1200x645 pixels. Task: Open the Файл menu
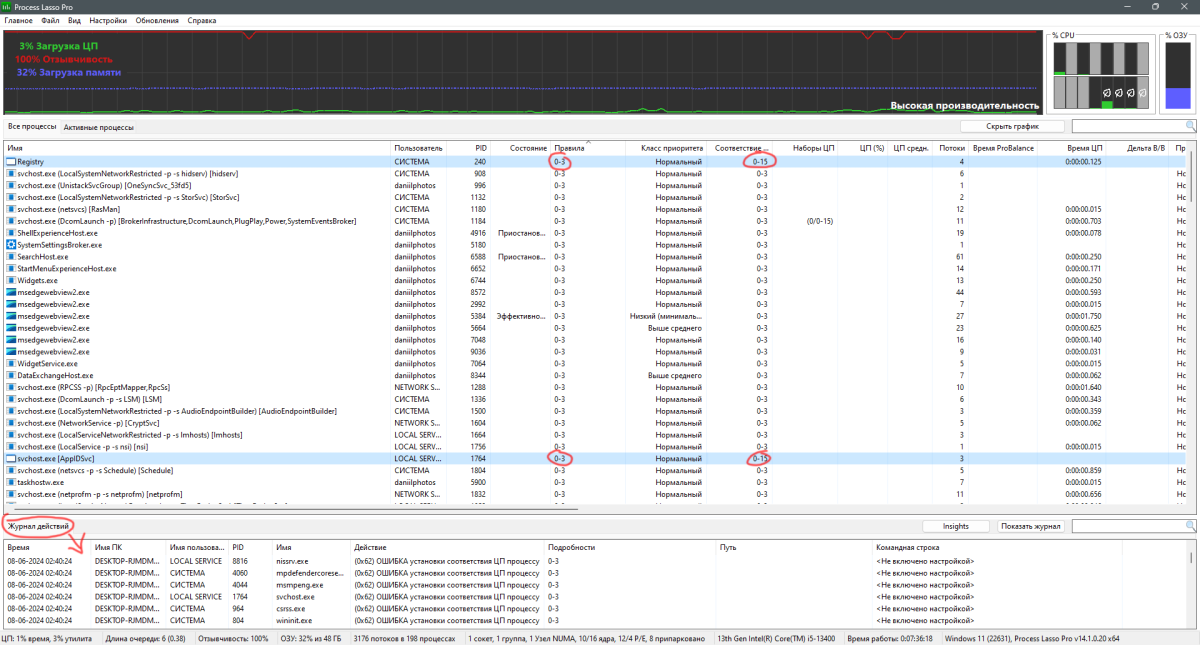pyautogui.click(x=50, y=21)
